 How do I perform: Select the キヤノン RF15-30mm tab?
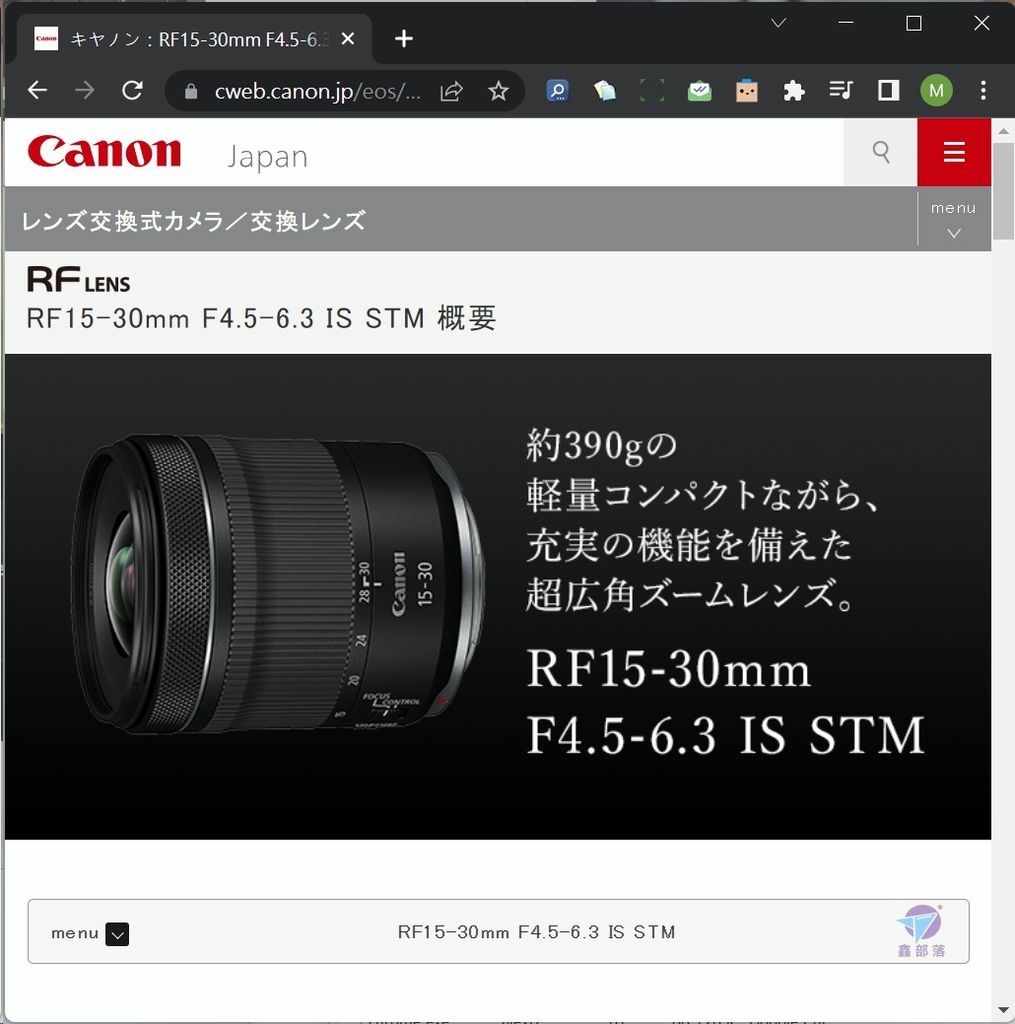click(194, 39)
